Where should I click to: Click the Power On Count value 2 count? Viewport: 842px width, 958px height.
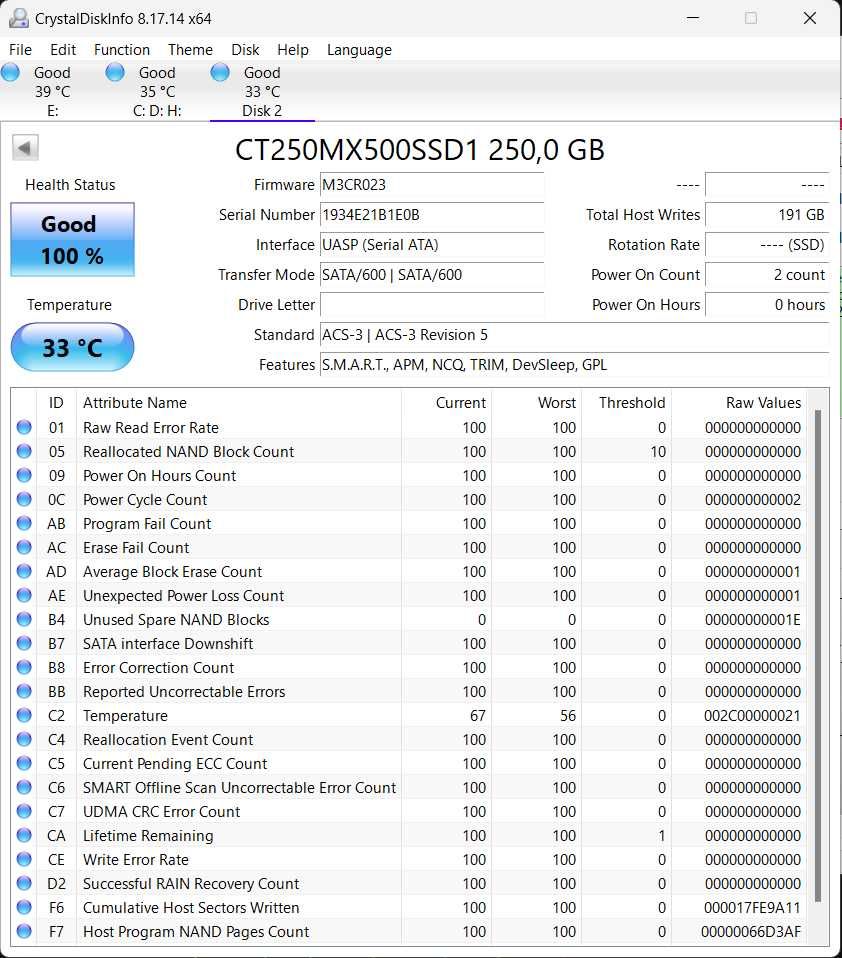tap(767, 274)
